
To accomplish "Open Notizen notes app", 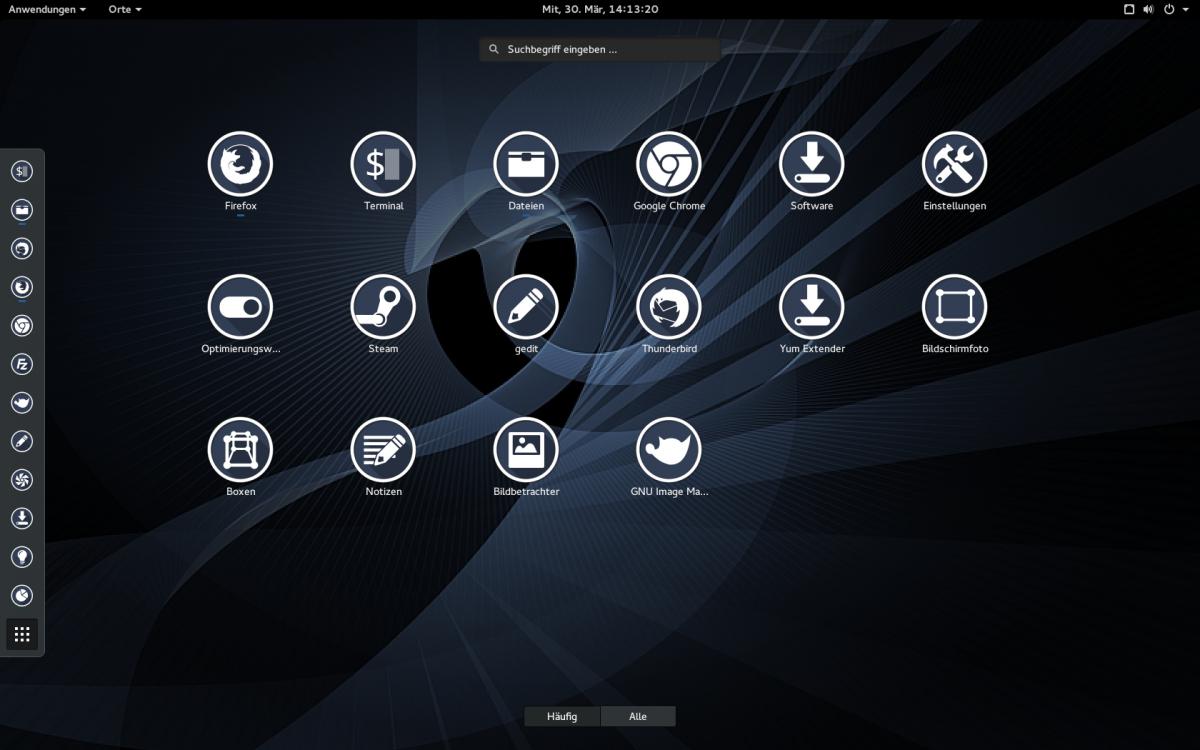I will click(x=384, y=450).
